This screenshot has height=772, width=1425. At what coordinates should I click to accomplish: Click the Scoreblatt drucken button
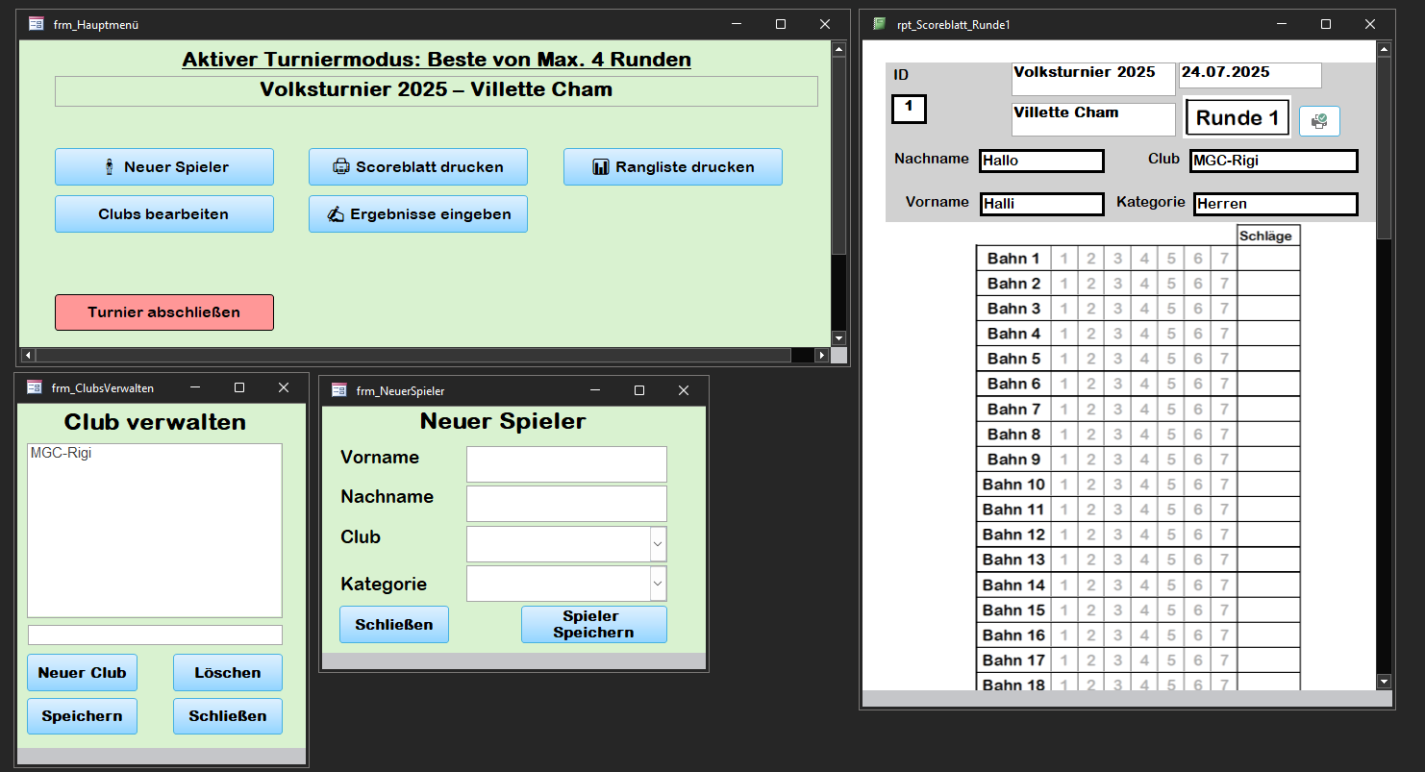(418, 167)
